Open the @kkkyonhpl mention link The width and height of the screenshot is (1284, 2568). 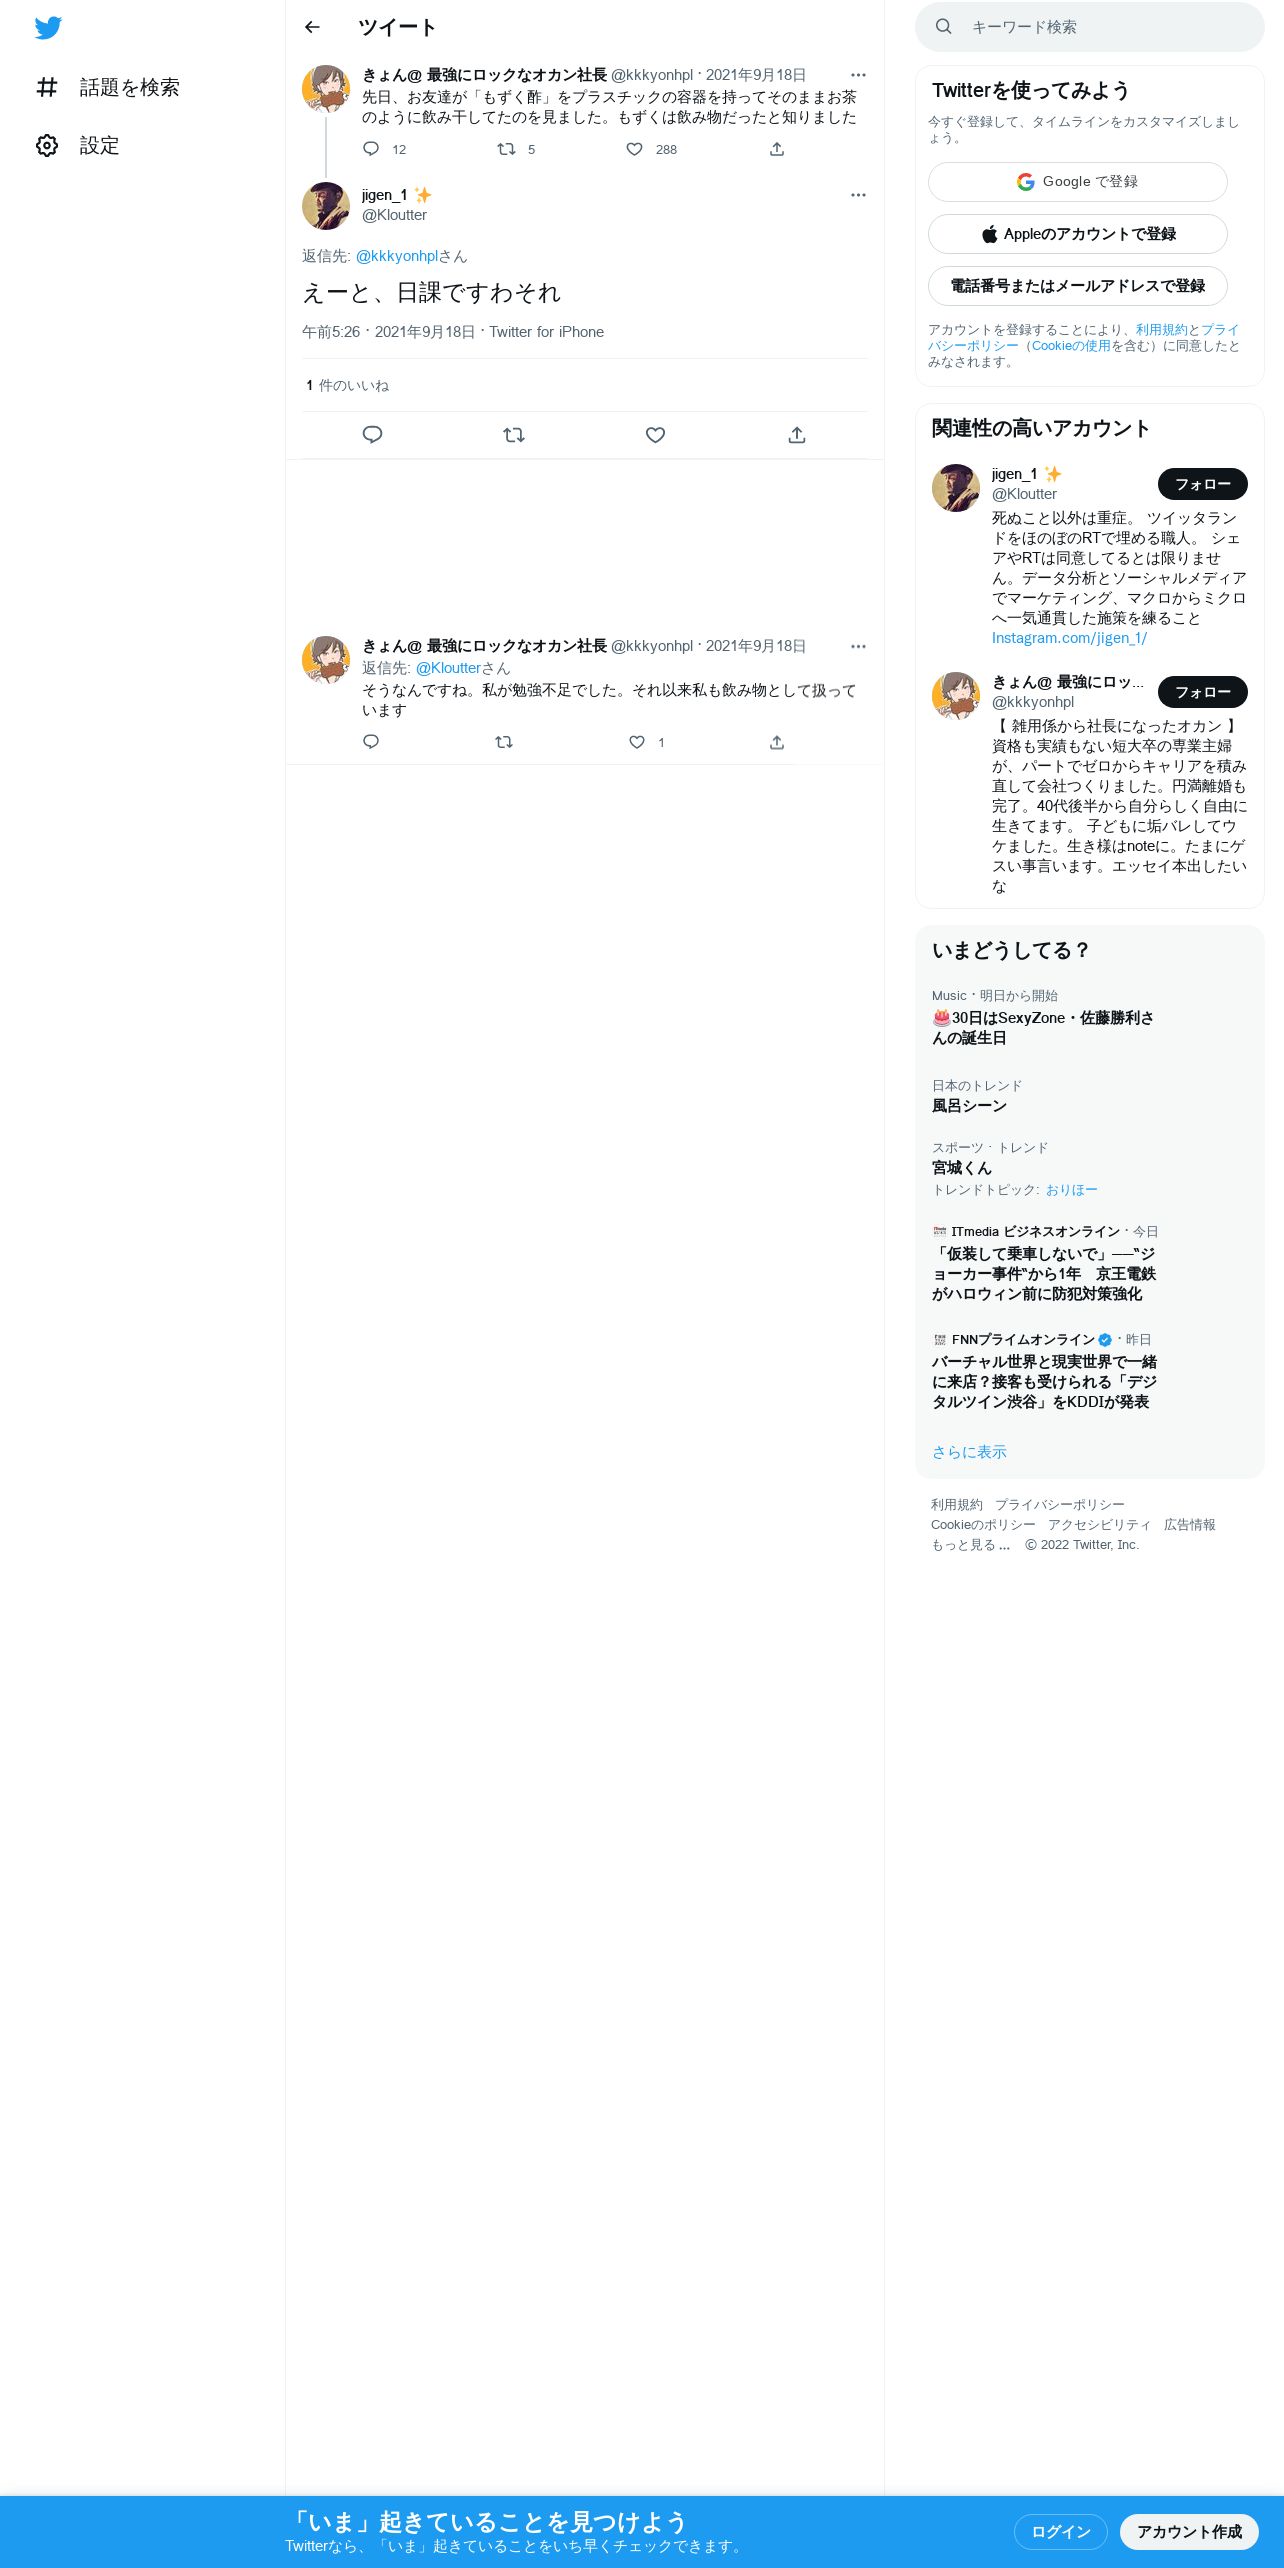click(397, 256)
